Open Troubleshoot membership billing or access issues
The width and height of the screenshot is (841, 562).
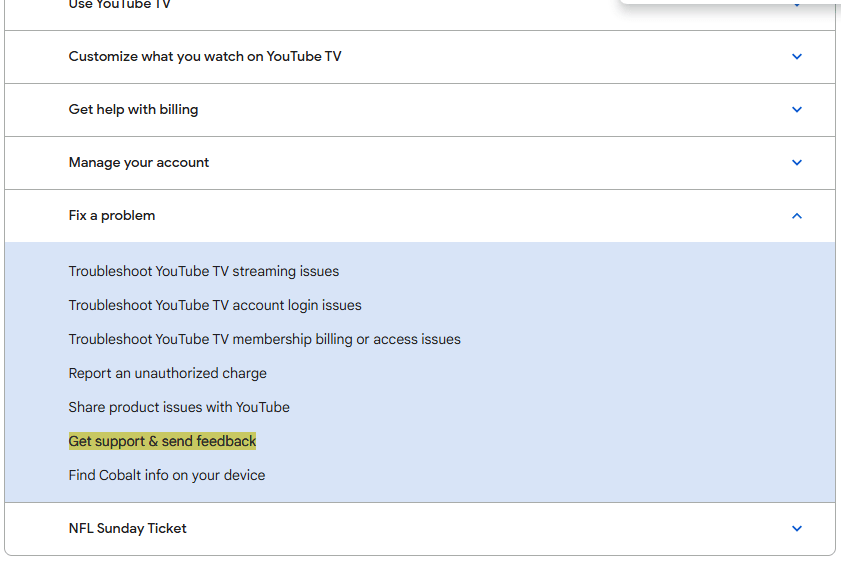tap(264, 339)
